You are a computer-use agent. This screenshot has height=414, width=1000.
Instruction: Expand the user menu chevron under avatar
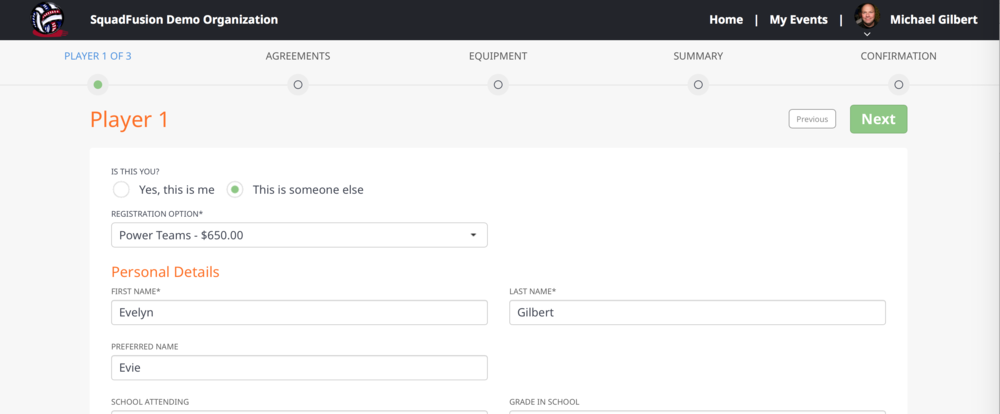click(867, 34)
